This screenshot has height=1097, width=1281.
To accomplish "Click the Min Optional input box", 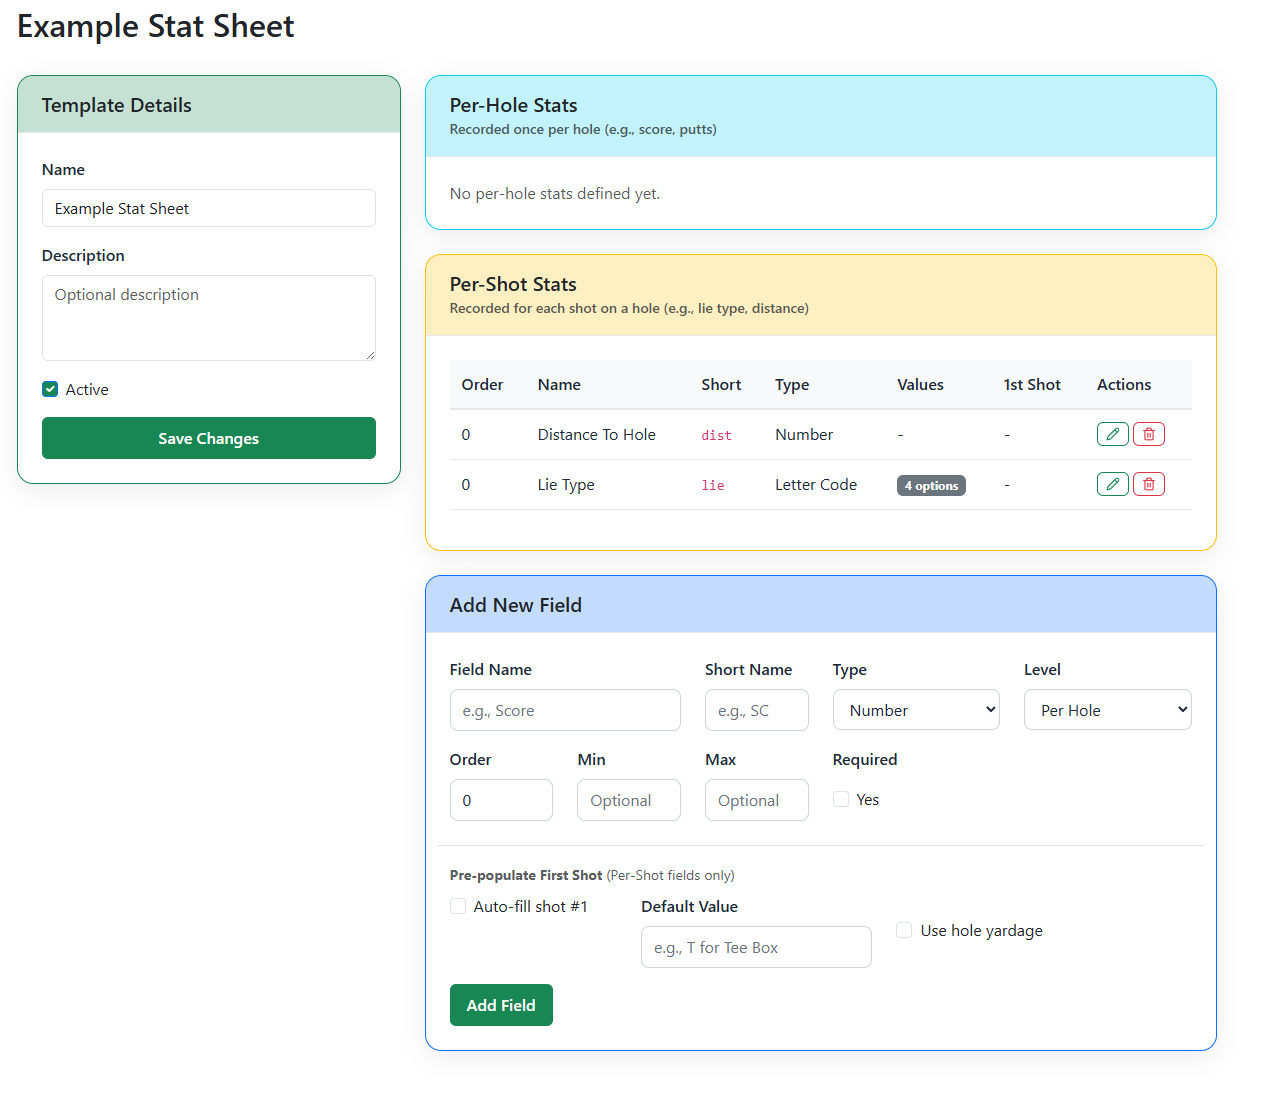I will [x=628, y=800].
